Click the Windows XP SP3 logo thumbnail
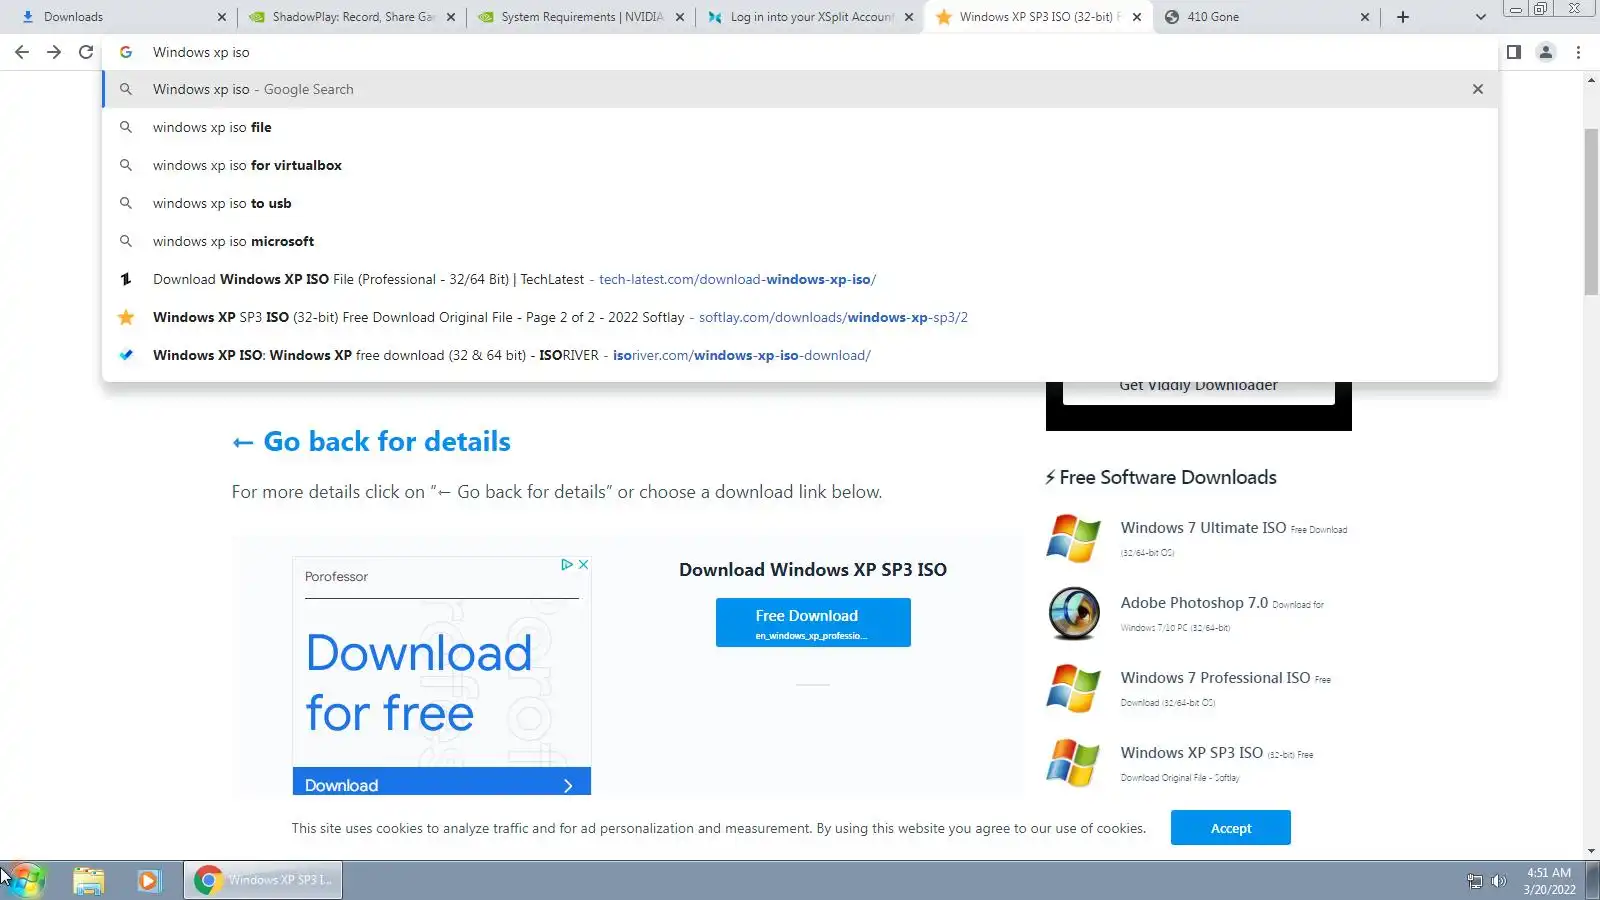The image size is (1600, 900). pos(1074,763)
